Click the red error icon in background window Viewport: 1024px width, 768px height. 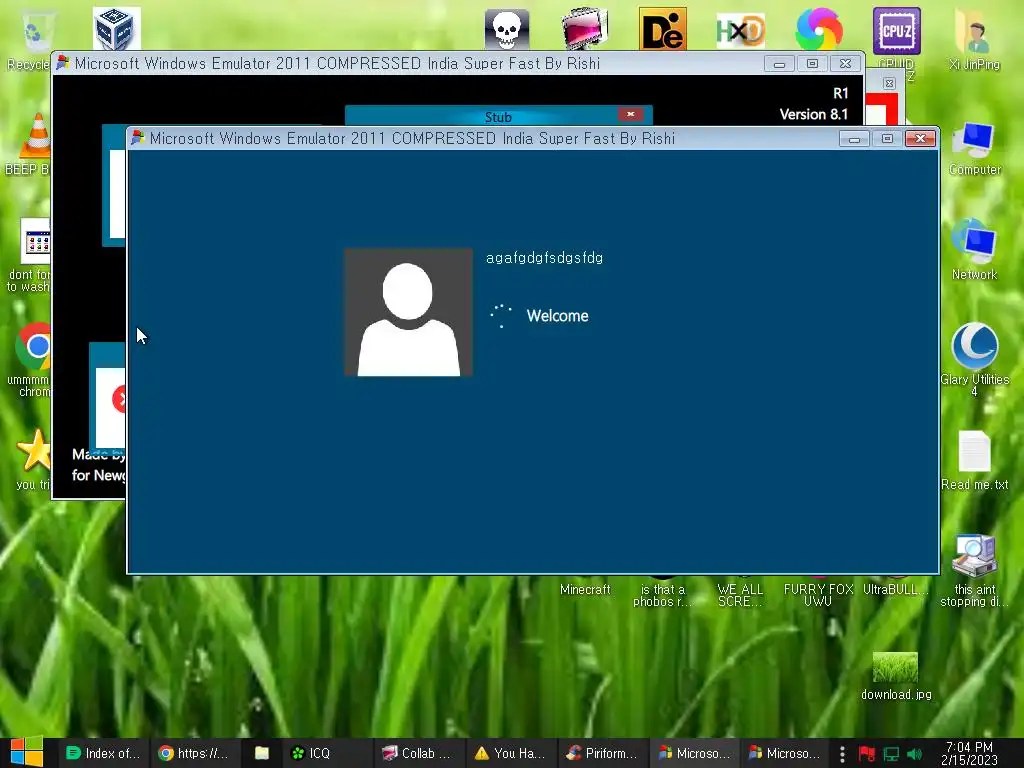point(119,399)
